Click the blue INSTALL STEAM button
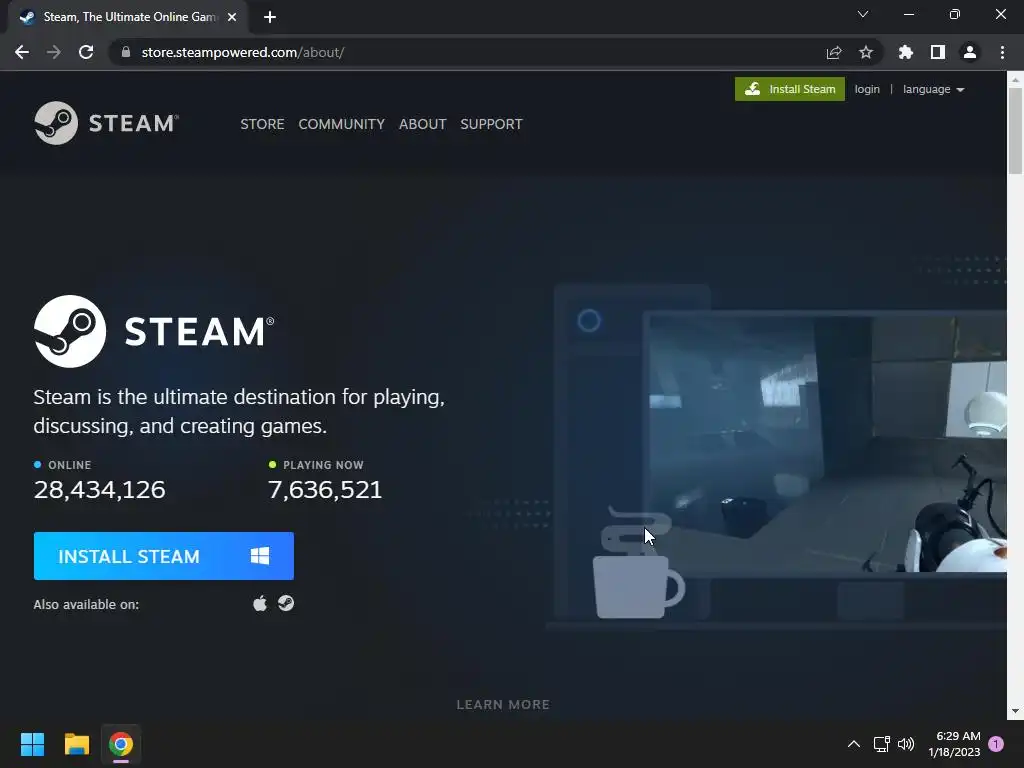This screenshot has height=768, width=1024. pyautogui.click(x=164, y=556)
